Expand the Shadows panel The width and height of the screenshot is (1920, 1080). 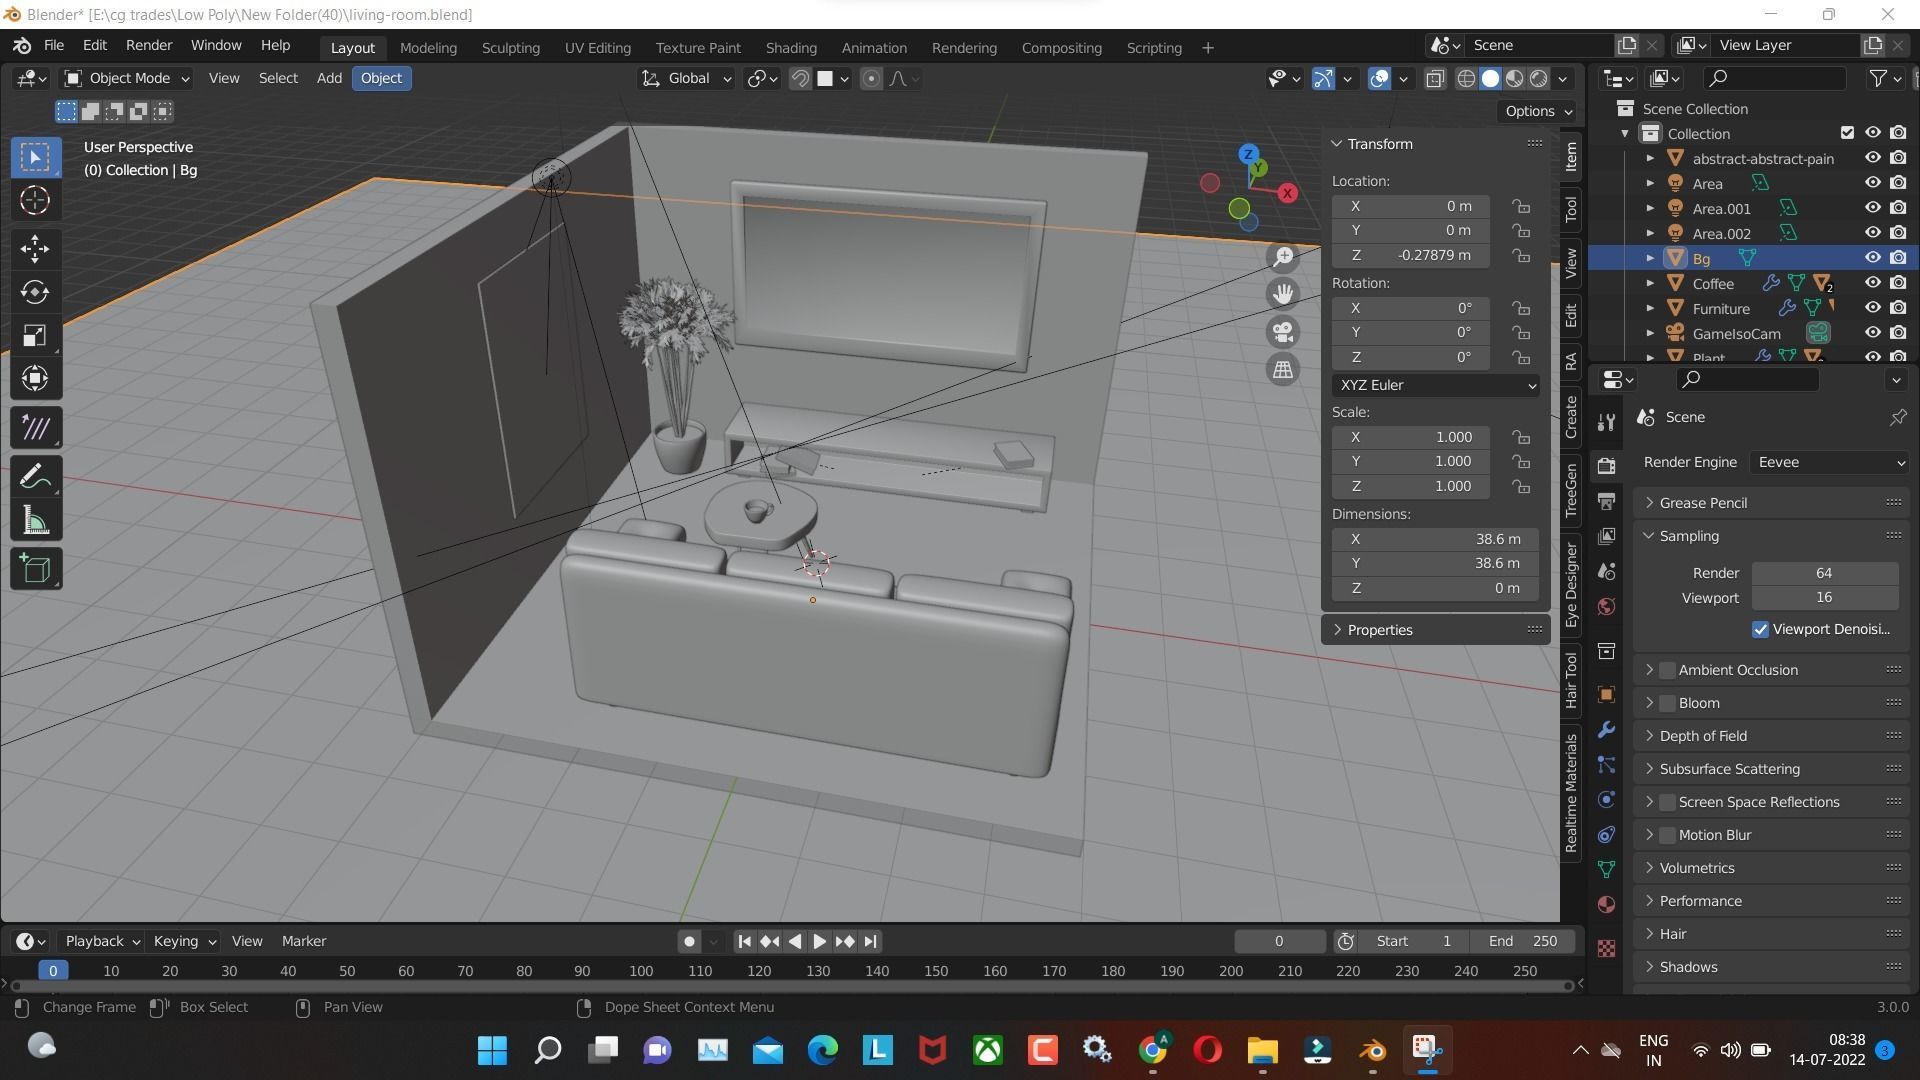click(1689, 967)
